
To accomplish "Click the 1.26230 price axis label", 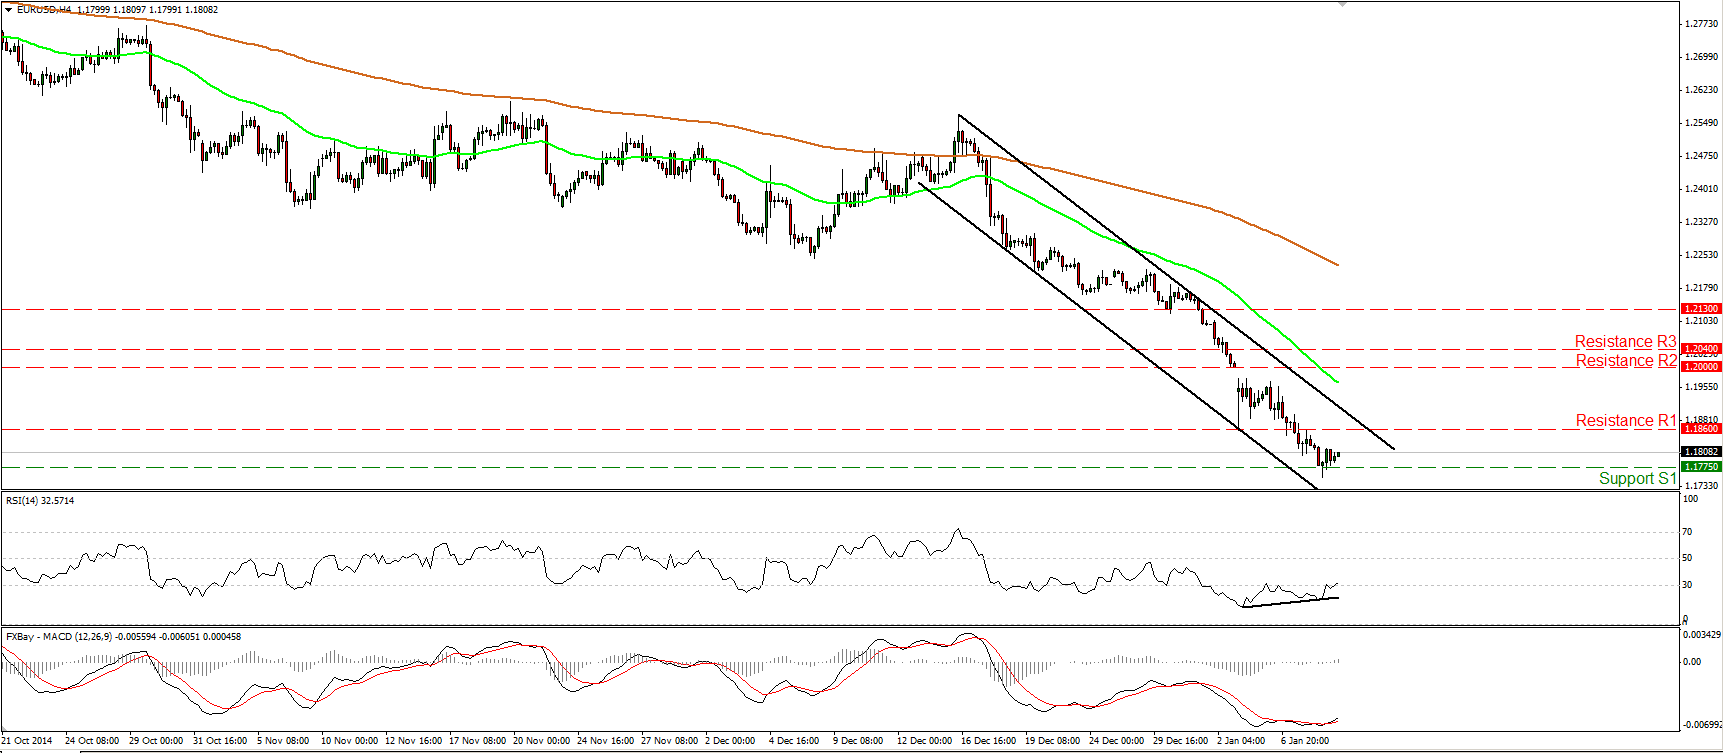I will pos(1701,90).
